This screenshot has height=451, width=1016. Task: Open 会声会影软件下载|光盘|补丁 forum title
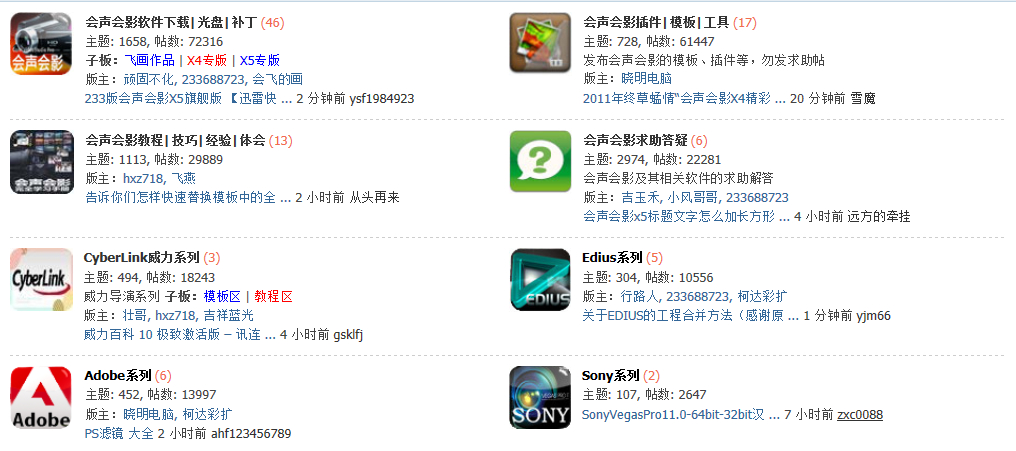pyautogui.click(x=171, y=23)
